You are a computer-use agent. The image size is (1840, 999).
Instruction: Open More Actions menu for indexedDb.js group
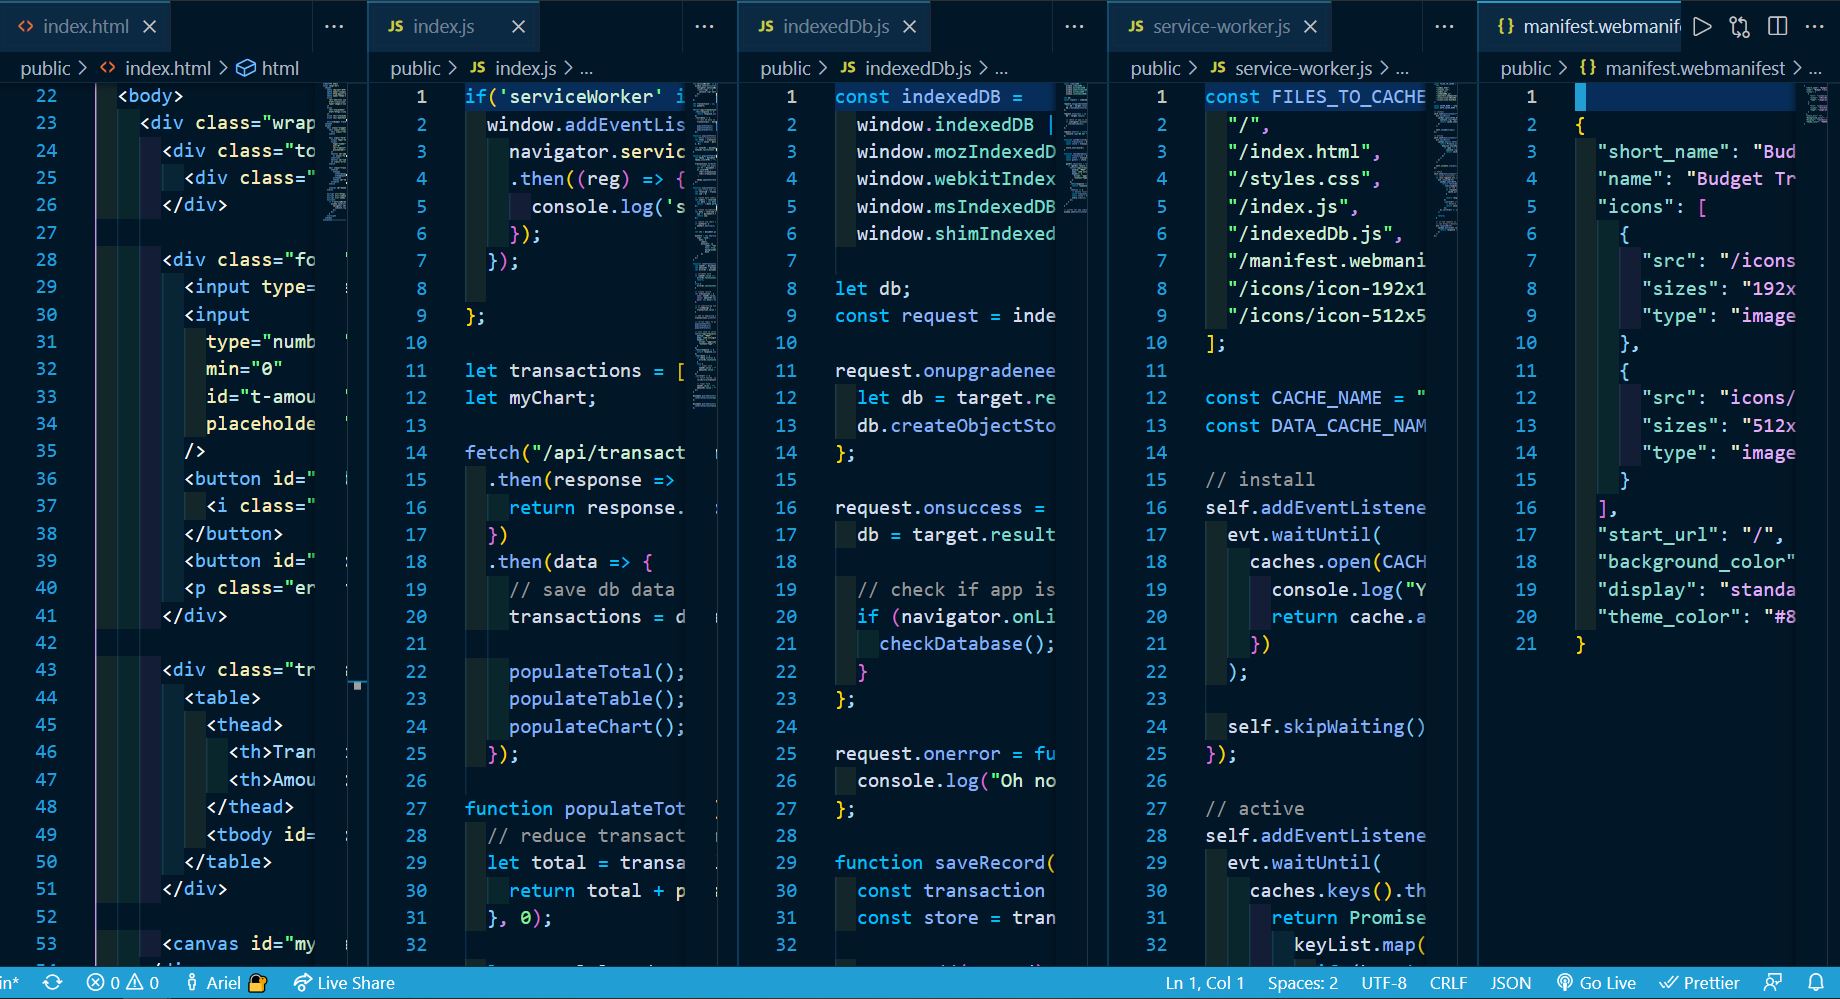tap(1074, 27)
